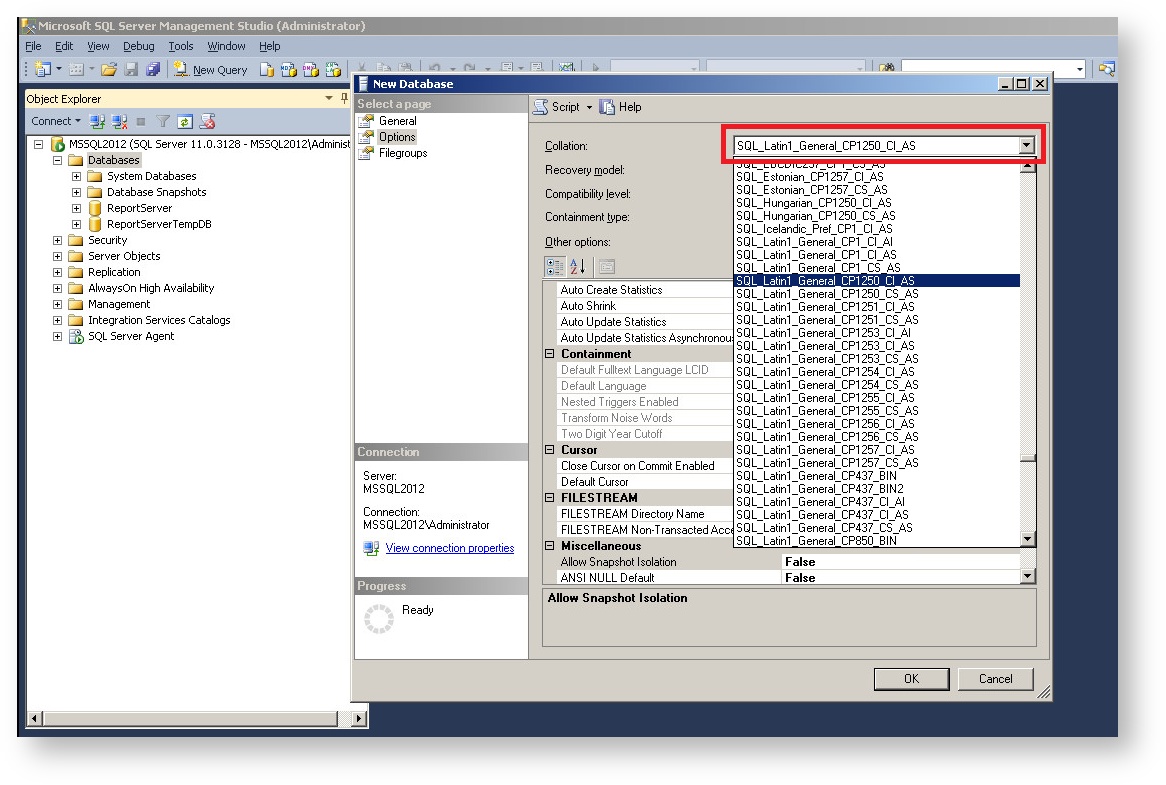Open the Tools menu

(181, 46)
